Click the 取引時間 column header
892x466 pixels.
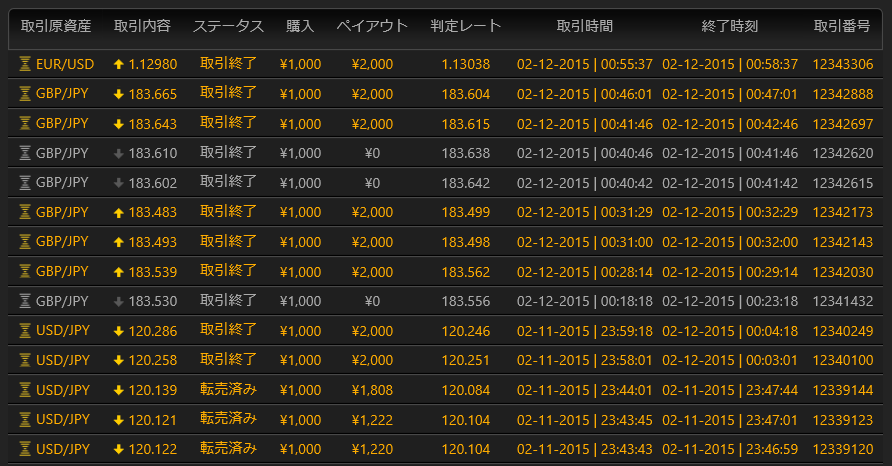[584, 26]
